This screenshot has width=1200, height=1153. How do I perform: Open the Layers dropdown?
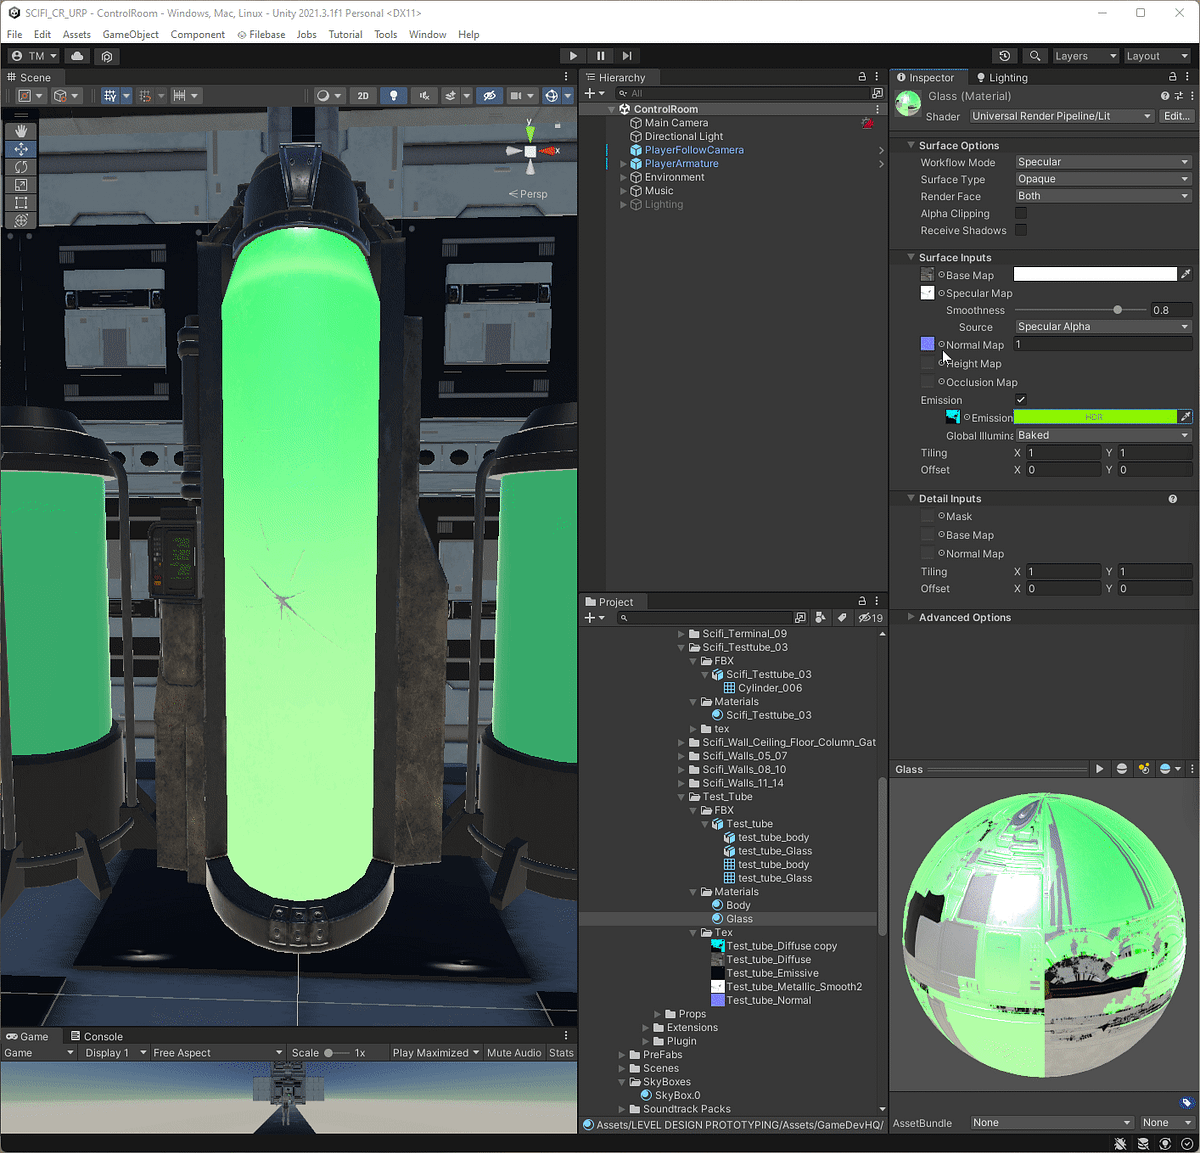pos(1085,56)
